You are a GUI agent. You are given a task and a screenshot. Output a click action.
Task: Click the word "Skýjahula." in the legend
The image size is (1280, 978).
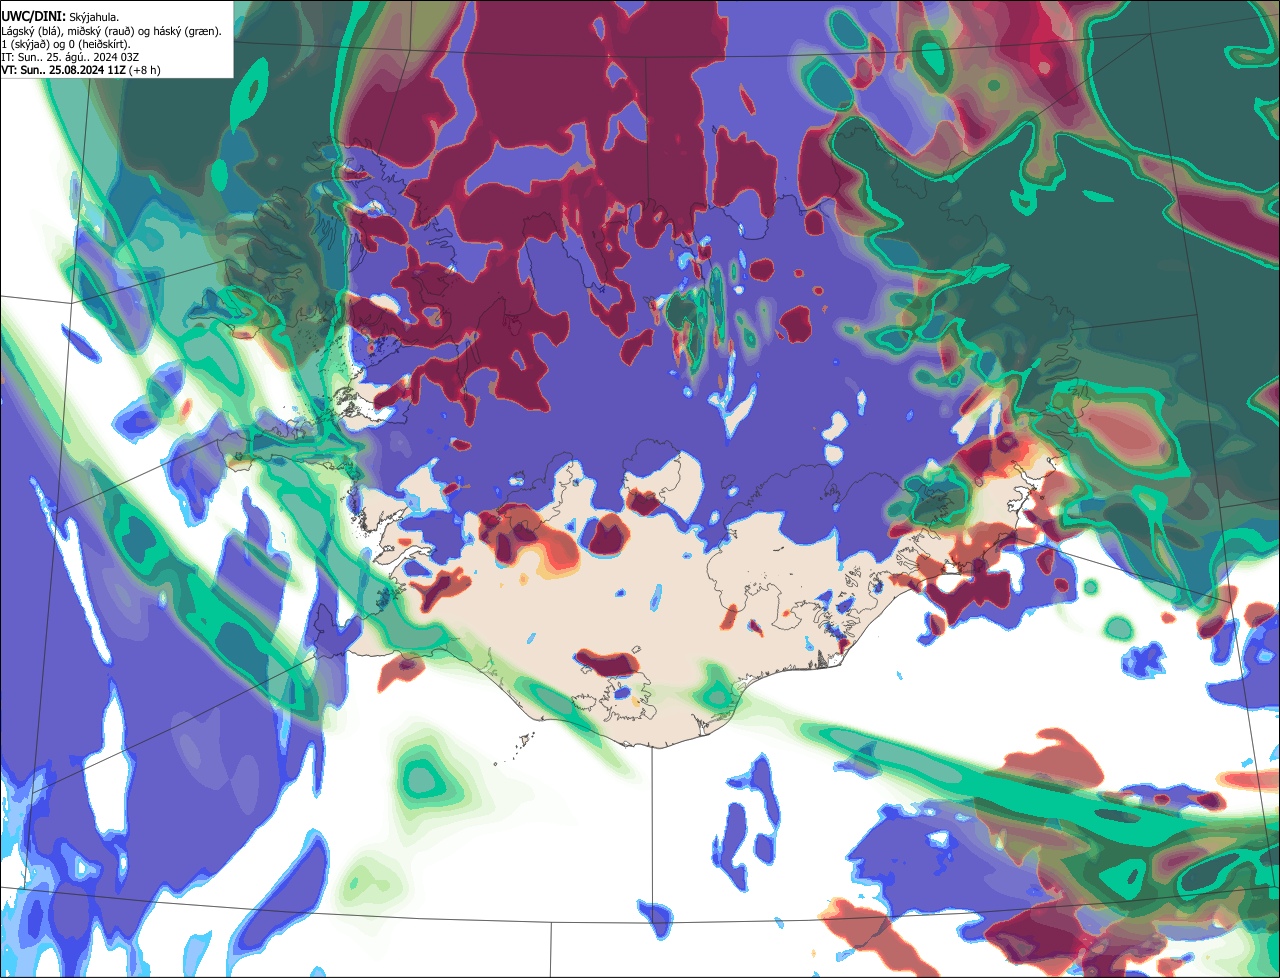tap(96, 16)
